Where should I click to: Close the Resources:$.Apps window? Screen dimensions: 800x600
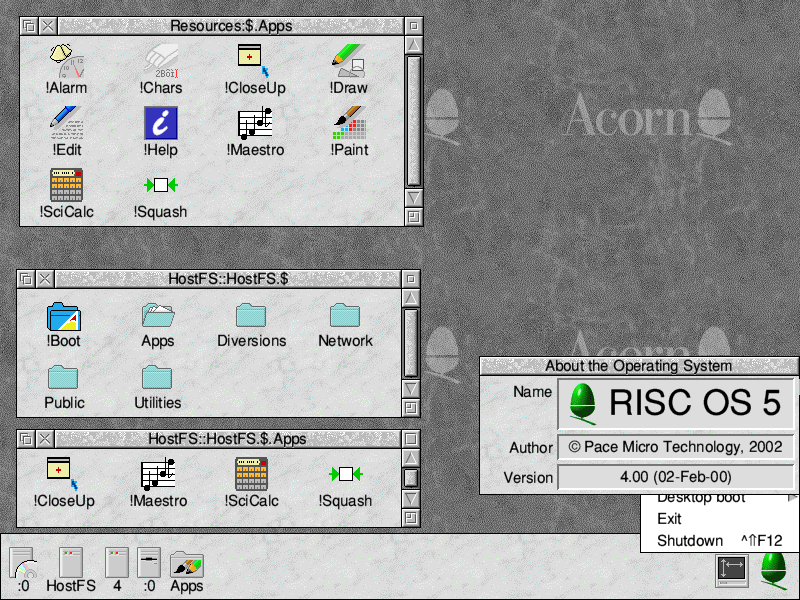[48, 26]
